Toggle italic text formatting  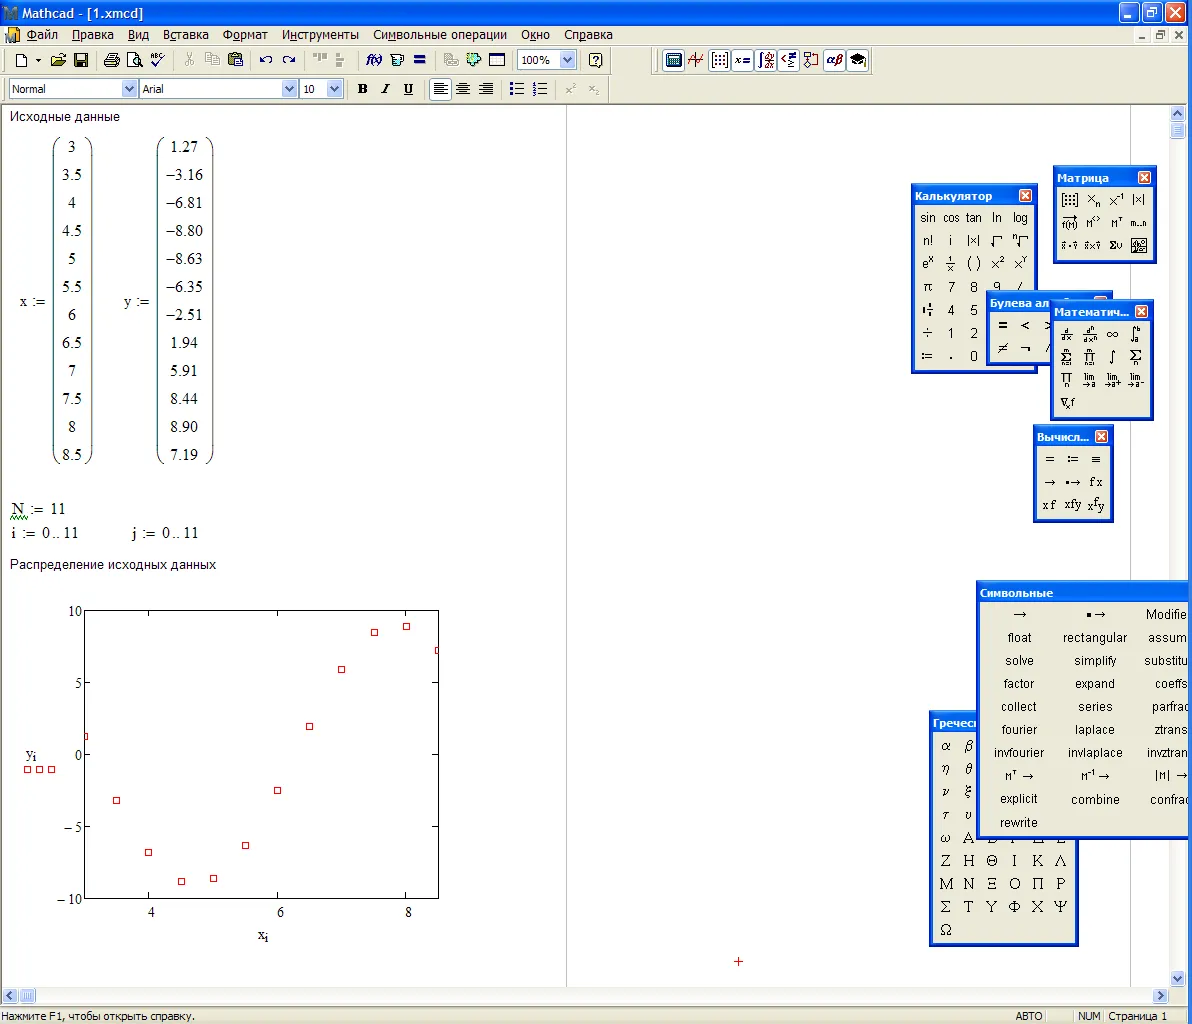385,89
